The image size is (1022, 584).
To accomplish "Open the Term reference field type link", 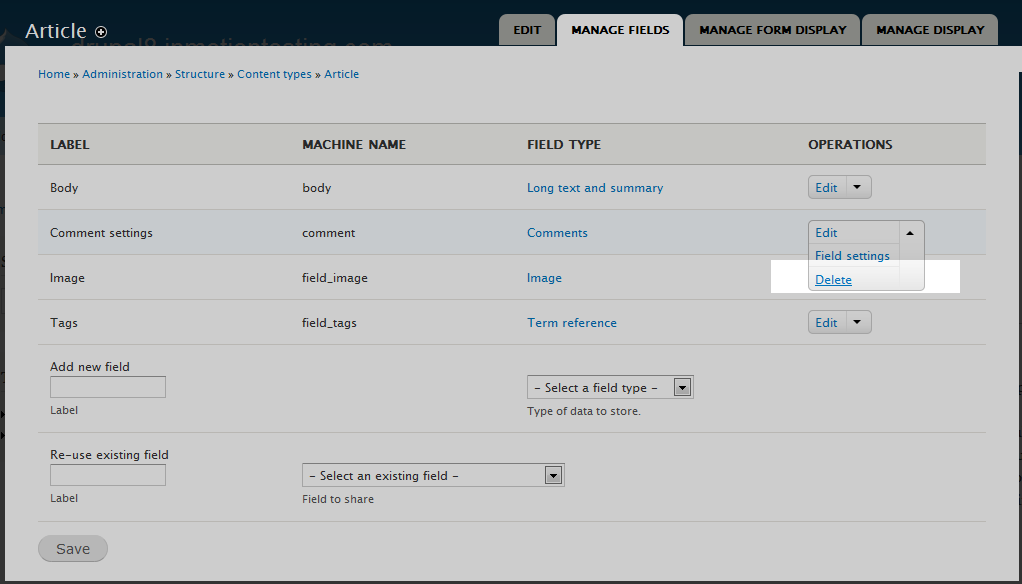I will [572, 323].
